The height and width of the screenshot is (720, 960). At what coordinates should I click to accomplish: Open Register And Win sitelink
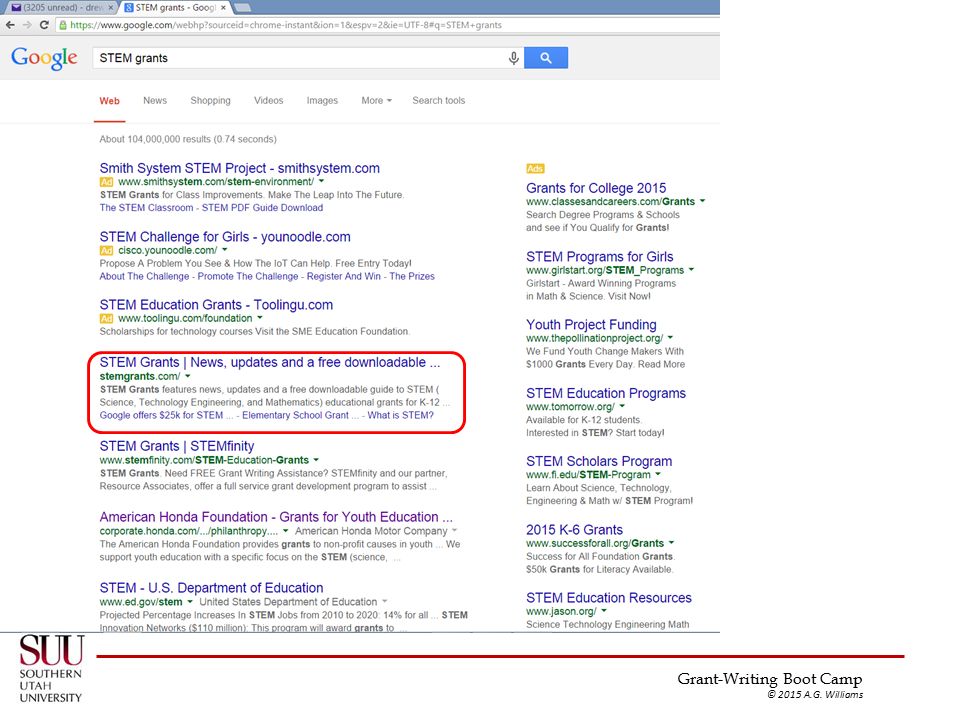point(343,276)
